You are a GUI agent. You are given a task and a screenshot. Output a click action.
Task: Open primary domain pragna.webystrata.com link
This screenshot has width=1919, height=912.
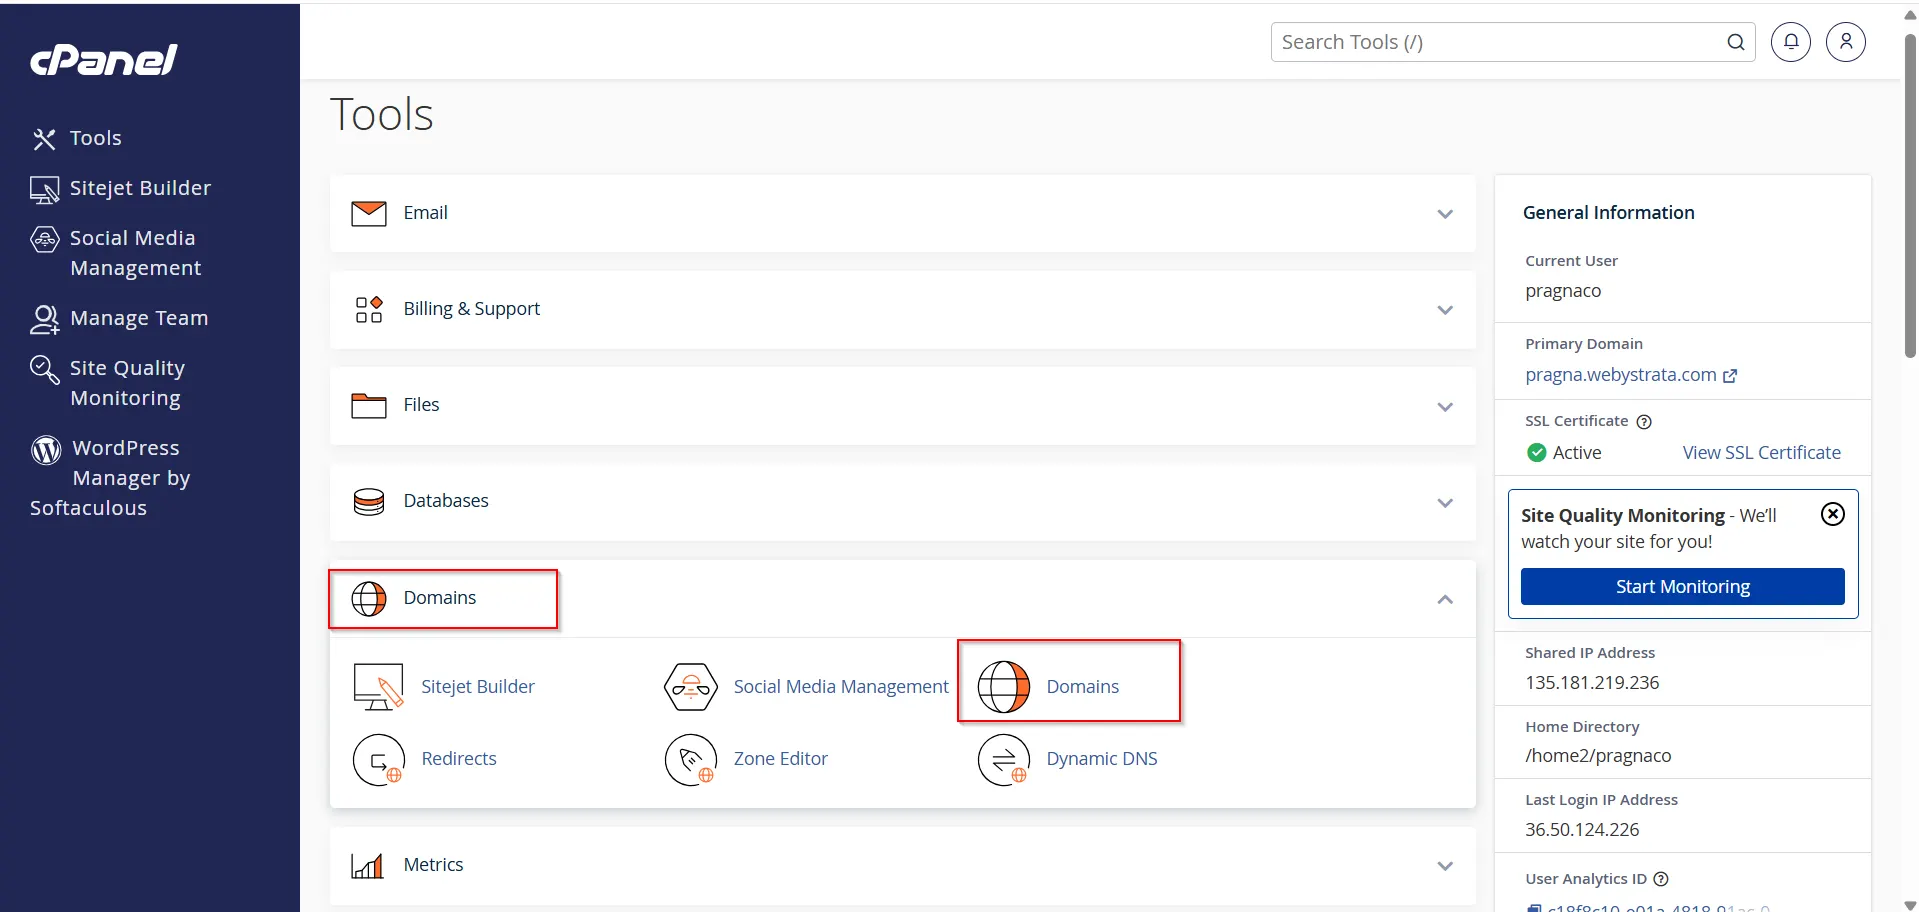(x=1631, y=375)
